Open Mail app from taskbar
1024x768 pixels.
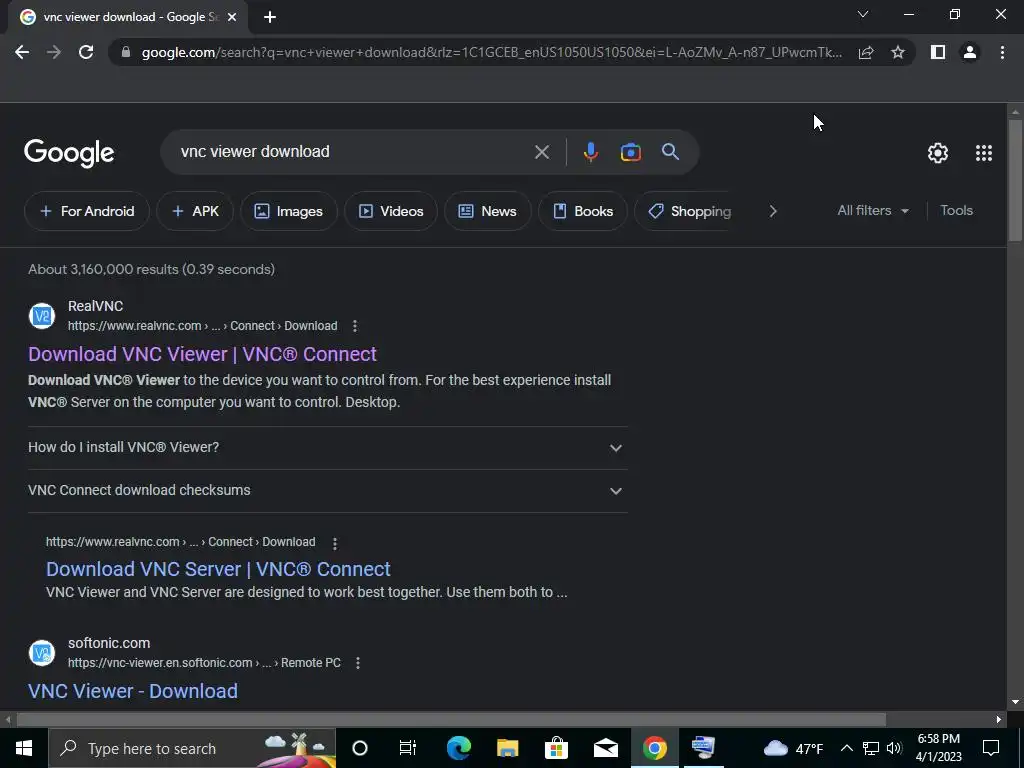pyautogui.click(x=605, y=748)
